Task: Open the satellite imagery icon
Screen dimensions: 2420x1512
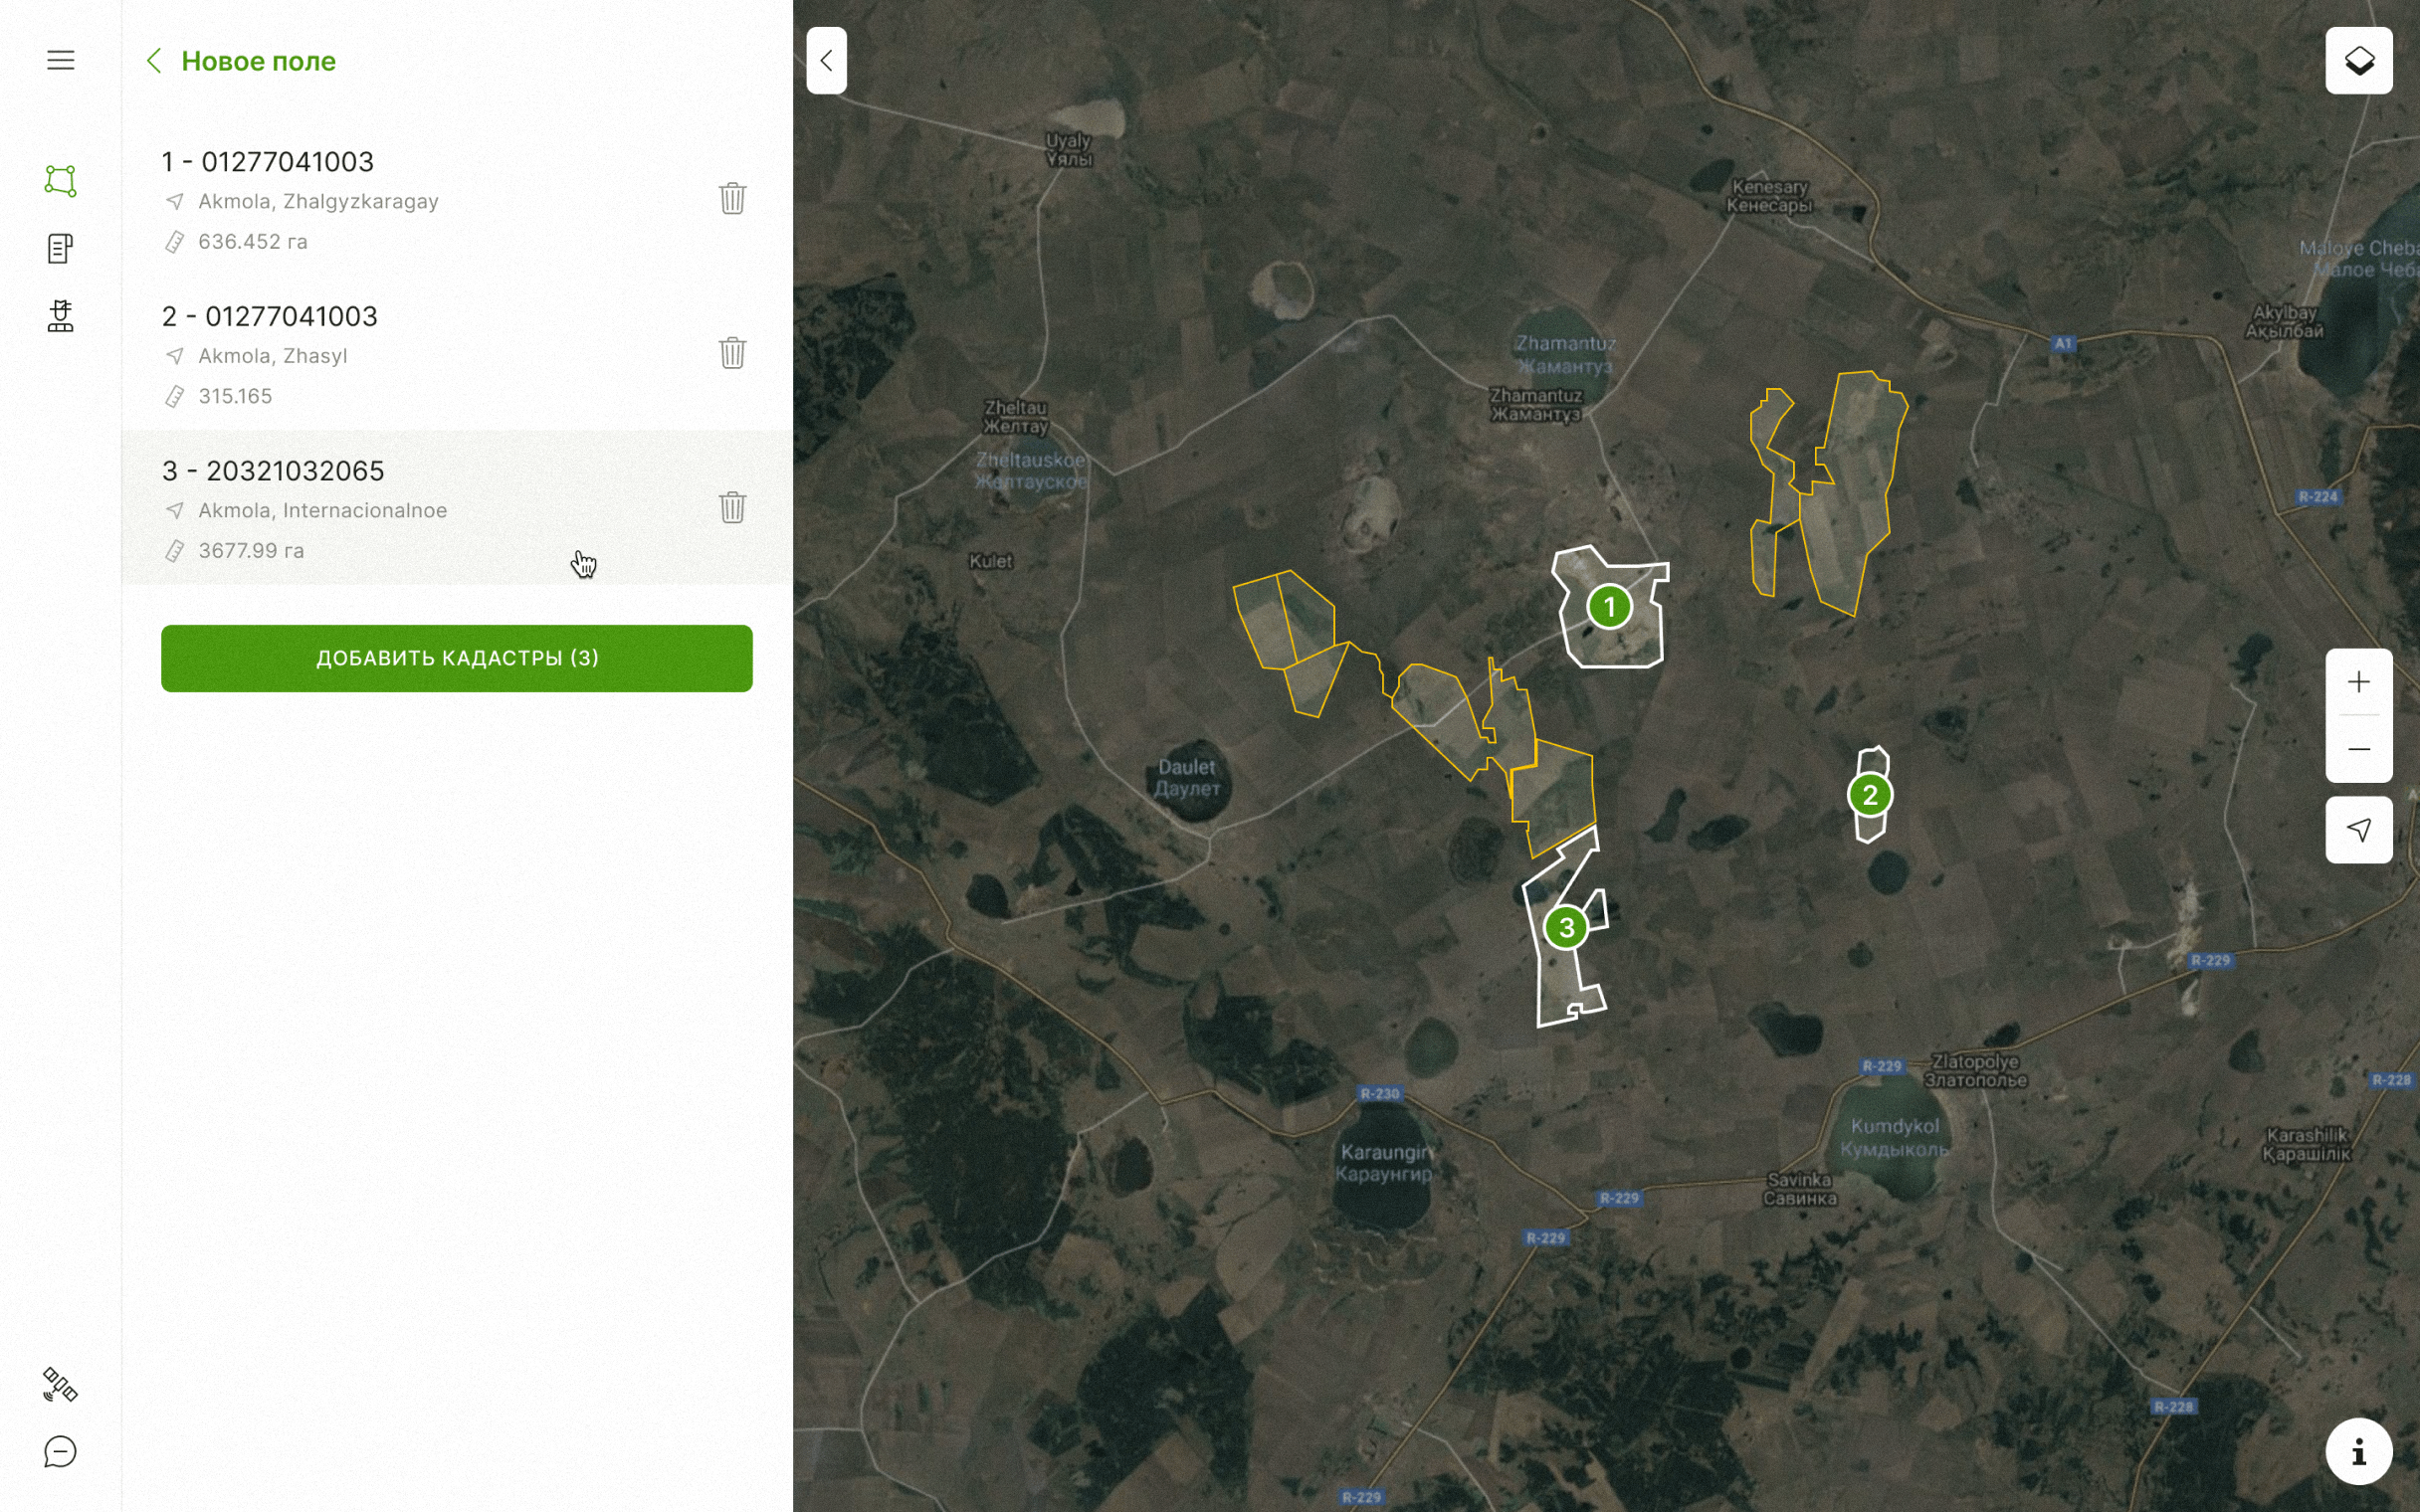Action: tap(60, 1385)
